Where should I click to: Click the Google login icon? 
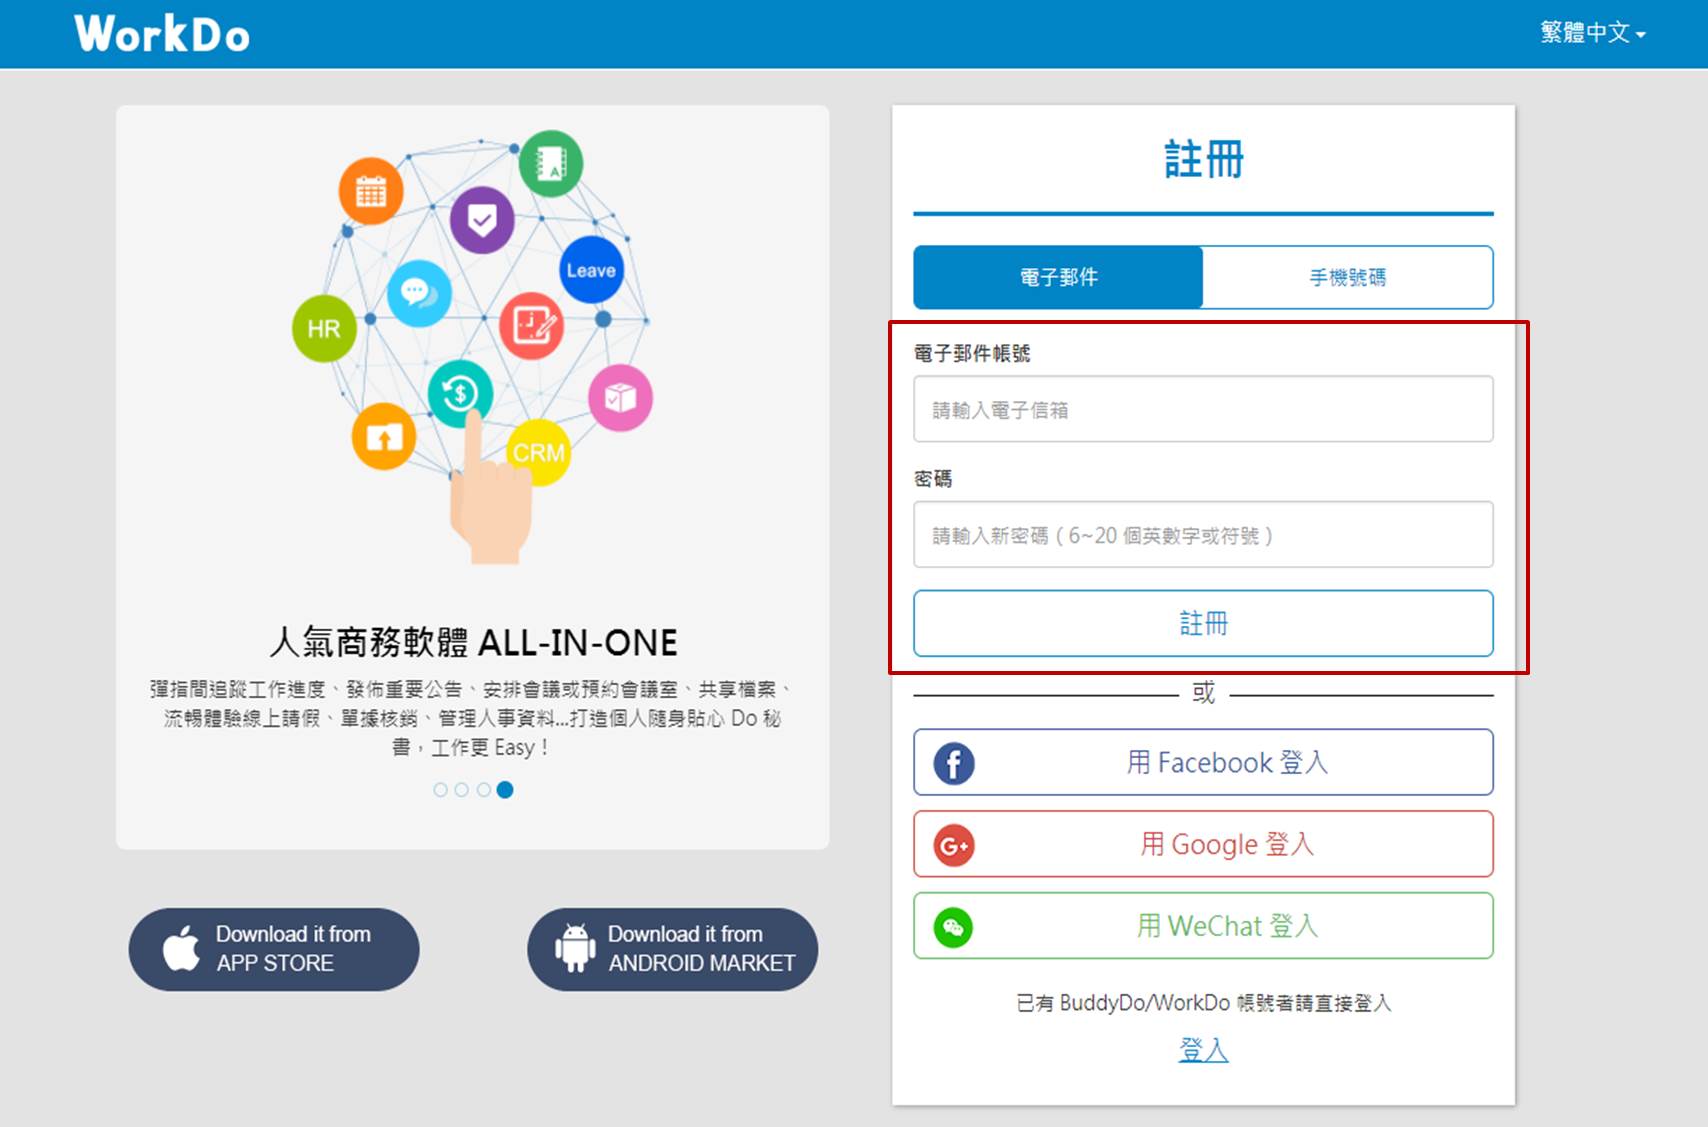[x=953, y=844]
